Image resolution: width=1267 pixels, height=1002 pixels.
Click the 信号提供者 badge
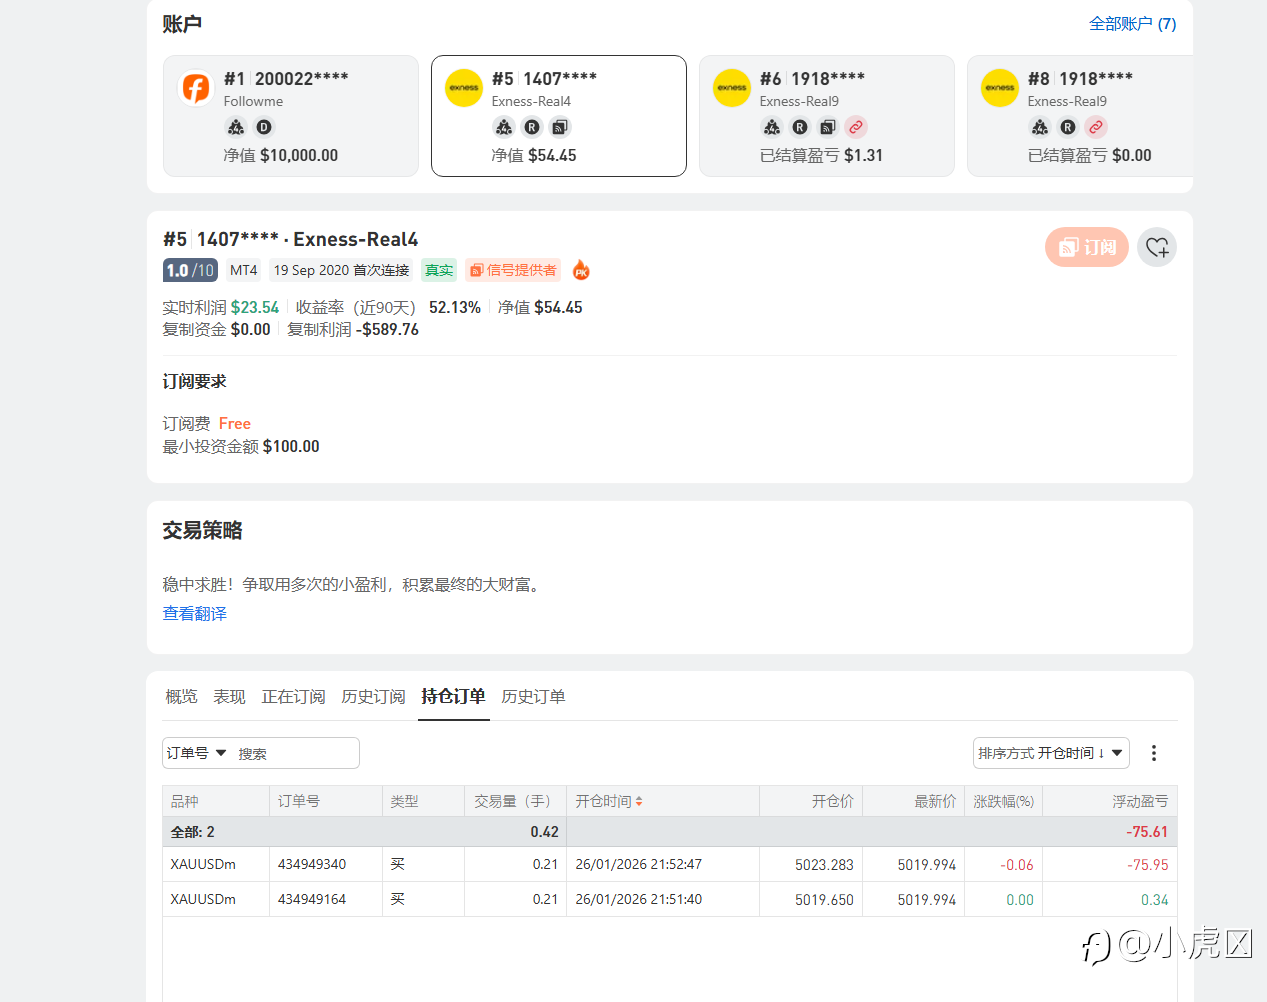pyautogui.click(x=513, y=270)
